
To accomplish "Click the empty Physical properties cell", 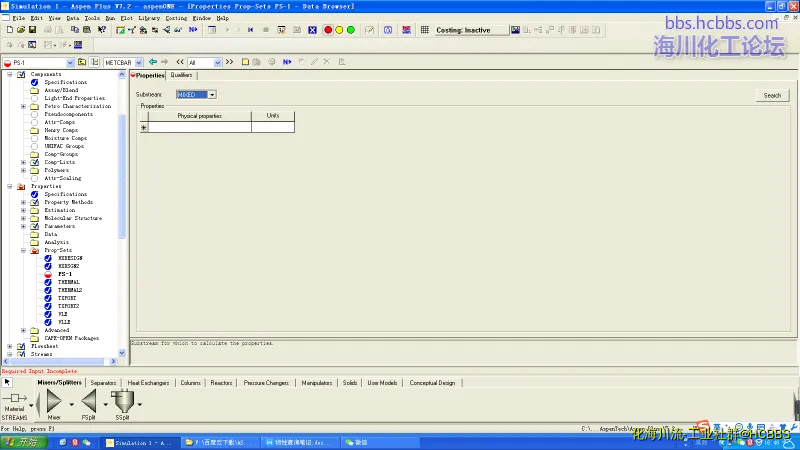I will (199, 127).
